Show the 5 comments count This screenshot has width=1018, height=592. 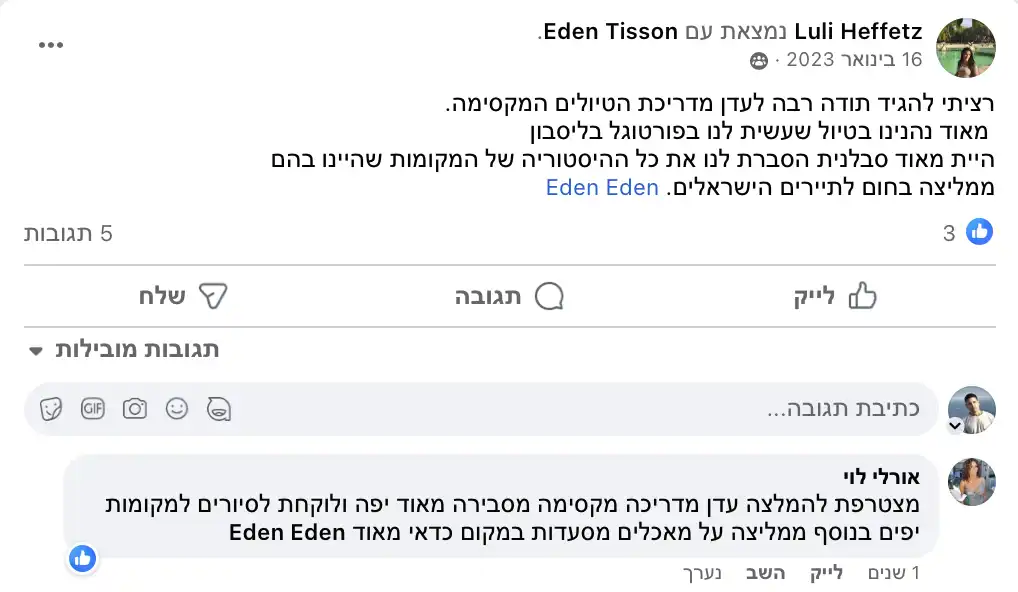tap(68, 234)
